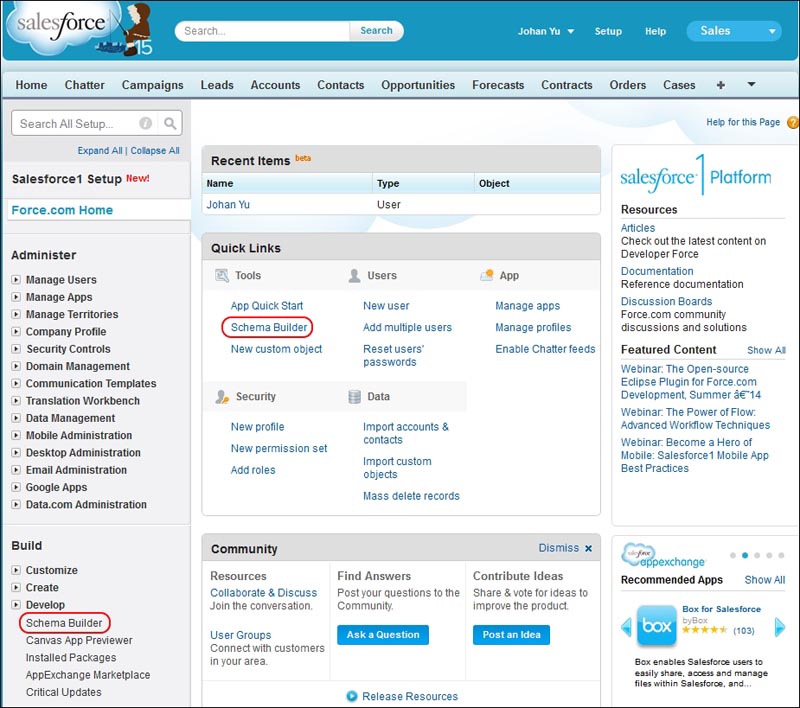This screenshot has height=708, width=800.
Task: Open the Chatter tab
Action: pyautogui.click(x=84, y=85)
